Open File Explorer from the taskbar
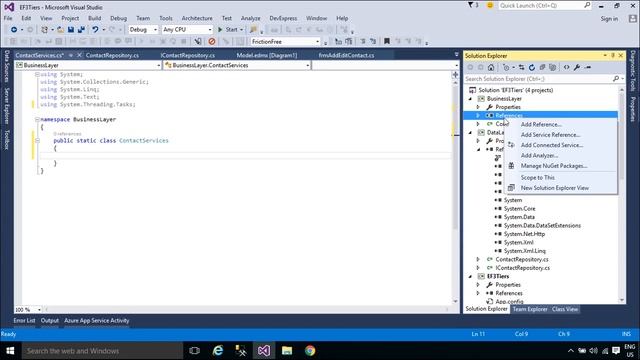640x360 pixels. pyautogui.click(x=287, y=351)
